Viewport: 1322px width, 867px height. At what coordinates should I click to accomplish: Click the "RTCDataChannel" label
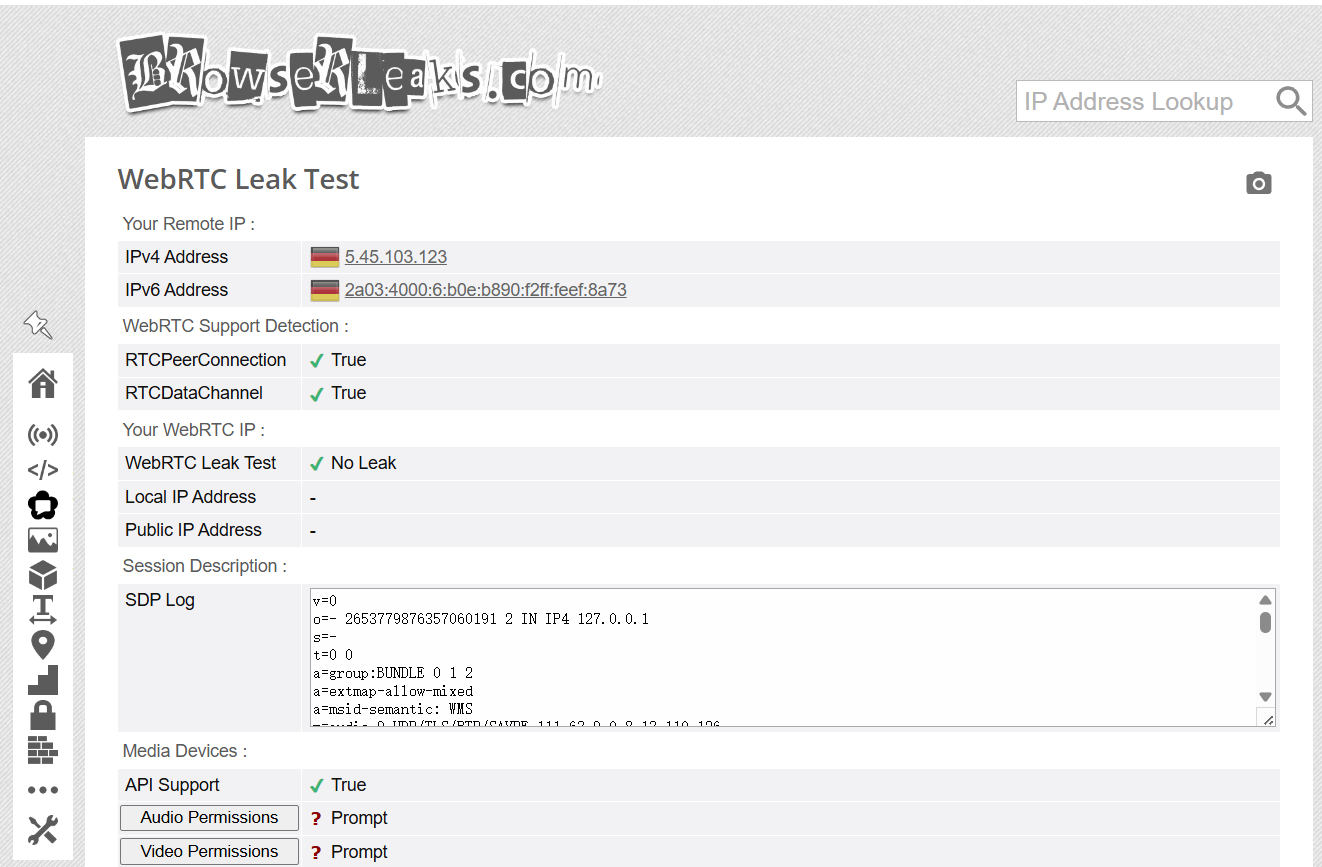pos(194,393)
